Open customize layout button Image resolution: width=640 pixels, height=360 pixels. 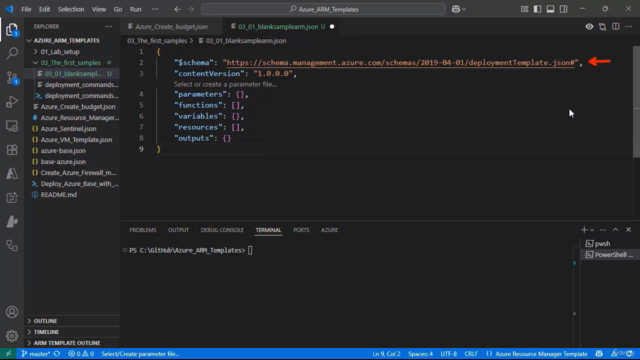(x=524, y=9)
